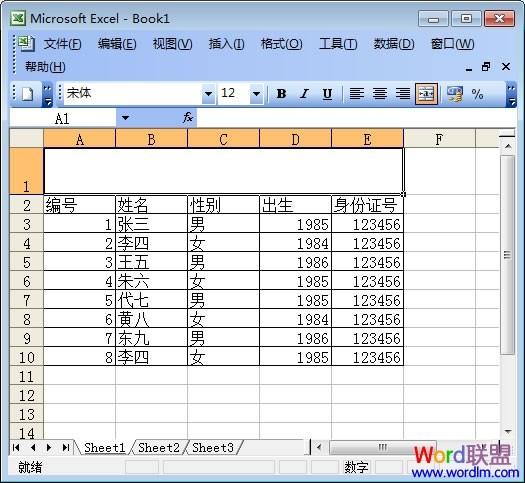Open the 工具(T) menu
This screenshot has height=483, width=525.
pyautogui.click(x=338, y=44)
